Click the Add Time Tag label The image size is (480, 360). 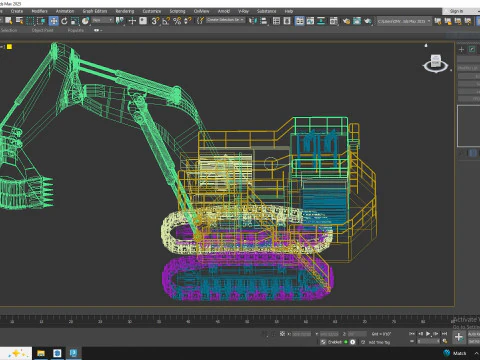[x=379, y=342]
